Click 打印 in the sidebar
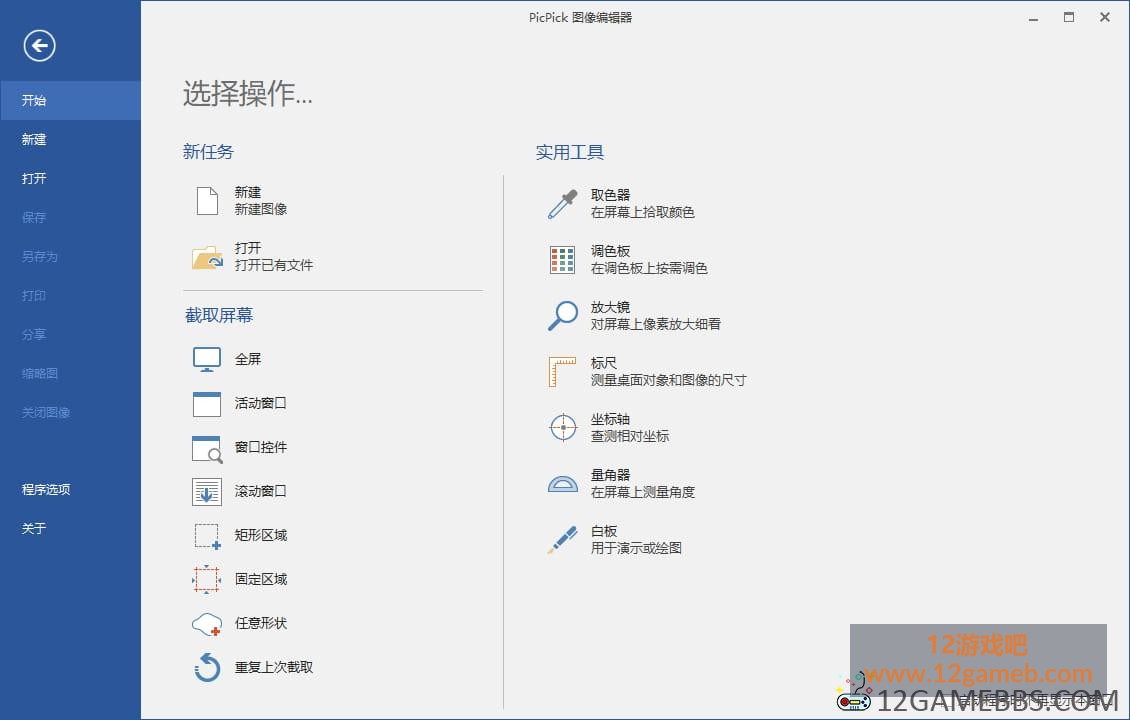 71,295
